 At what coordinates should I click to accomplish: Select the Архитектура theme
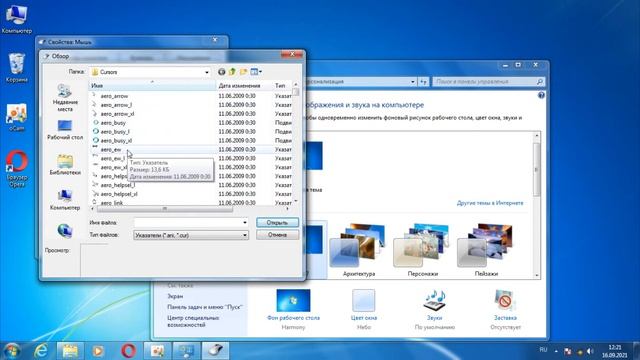359,250
